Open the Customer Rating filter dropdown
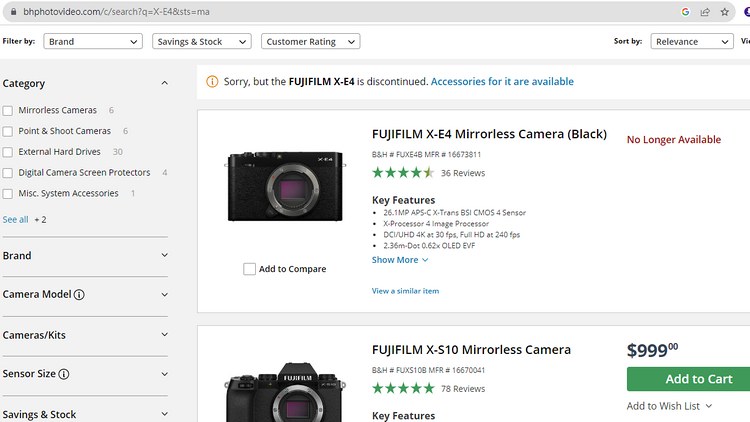Image resolution: width=750 pixels, height=422 pixels. pos(310,42)
